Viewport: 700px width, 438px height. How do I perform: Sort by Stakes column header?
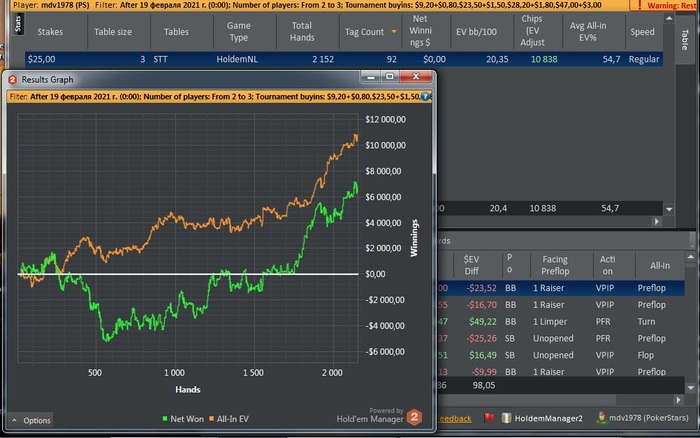pyautogui.click(x=50, y=32)
